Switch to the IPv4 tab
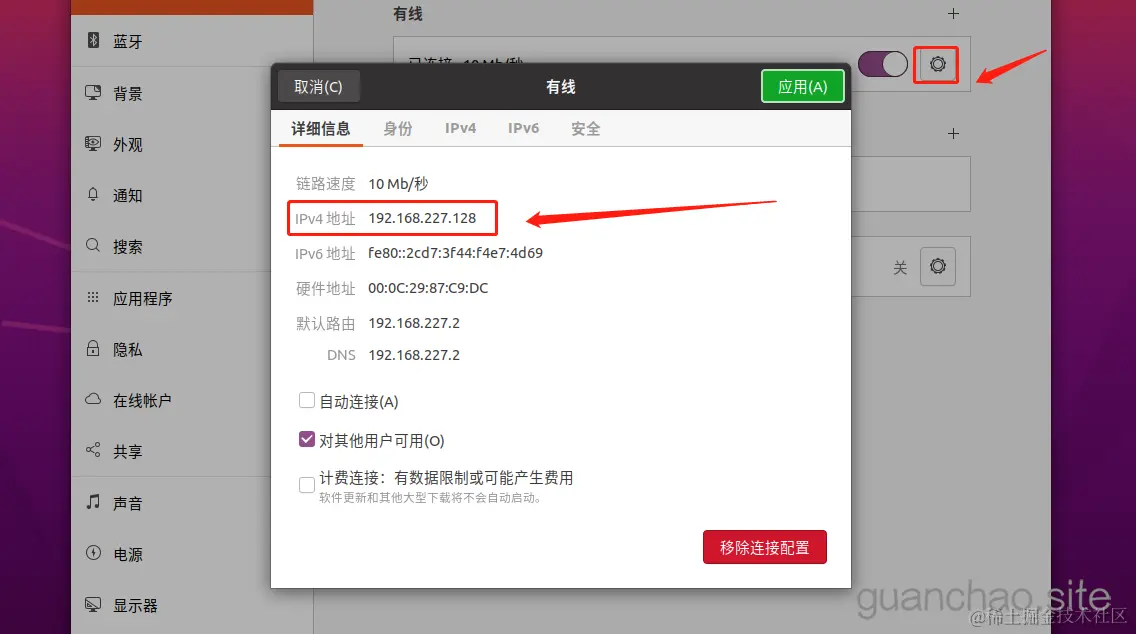Screen dimensions: 1136x634 (460, 128)
